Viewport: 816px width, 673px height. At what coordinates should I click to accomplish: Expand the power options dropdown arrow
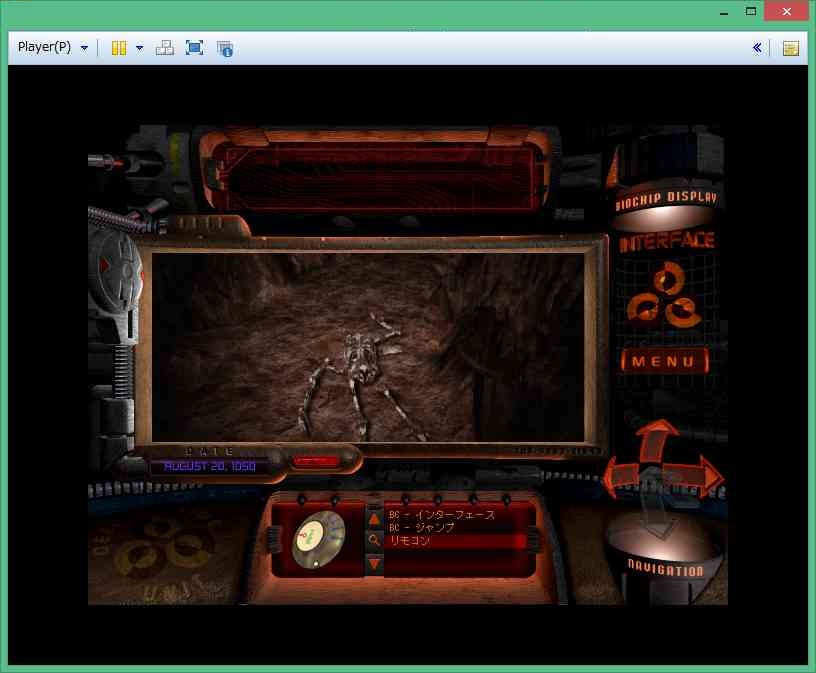click(x=139, y=48)
